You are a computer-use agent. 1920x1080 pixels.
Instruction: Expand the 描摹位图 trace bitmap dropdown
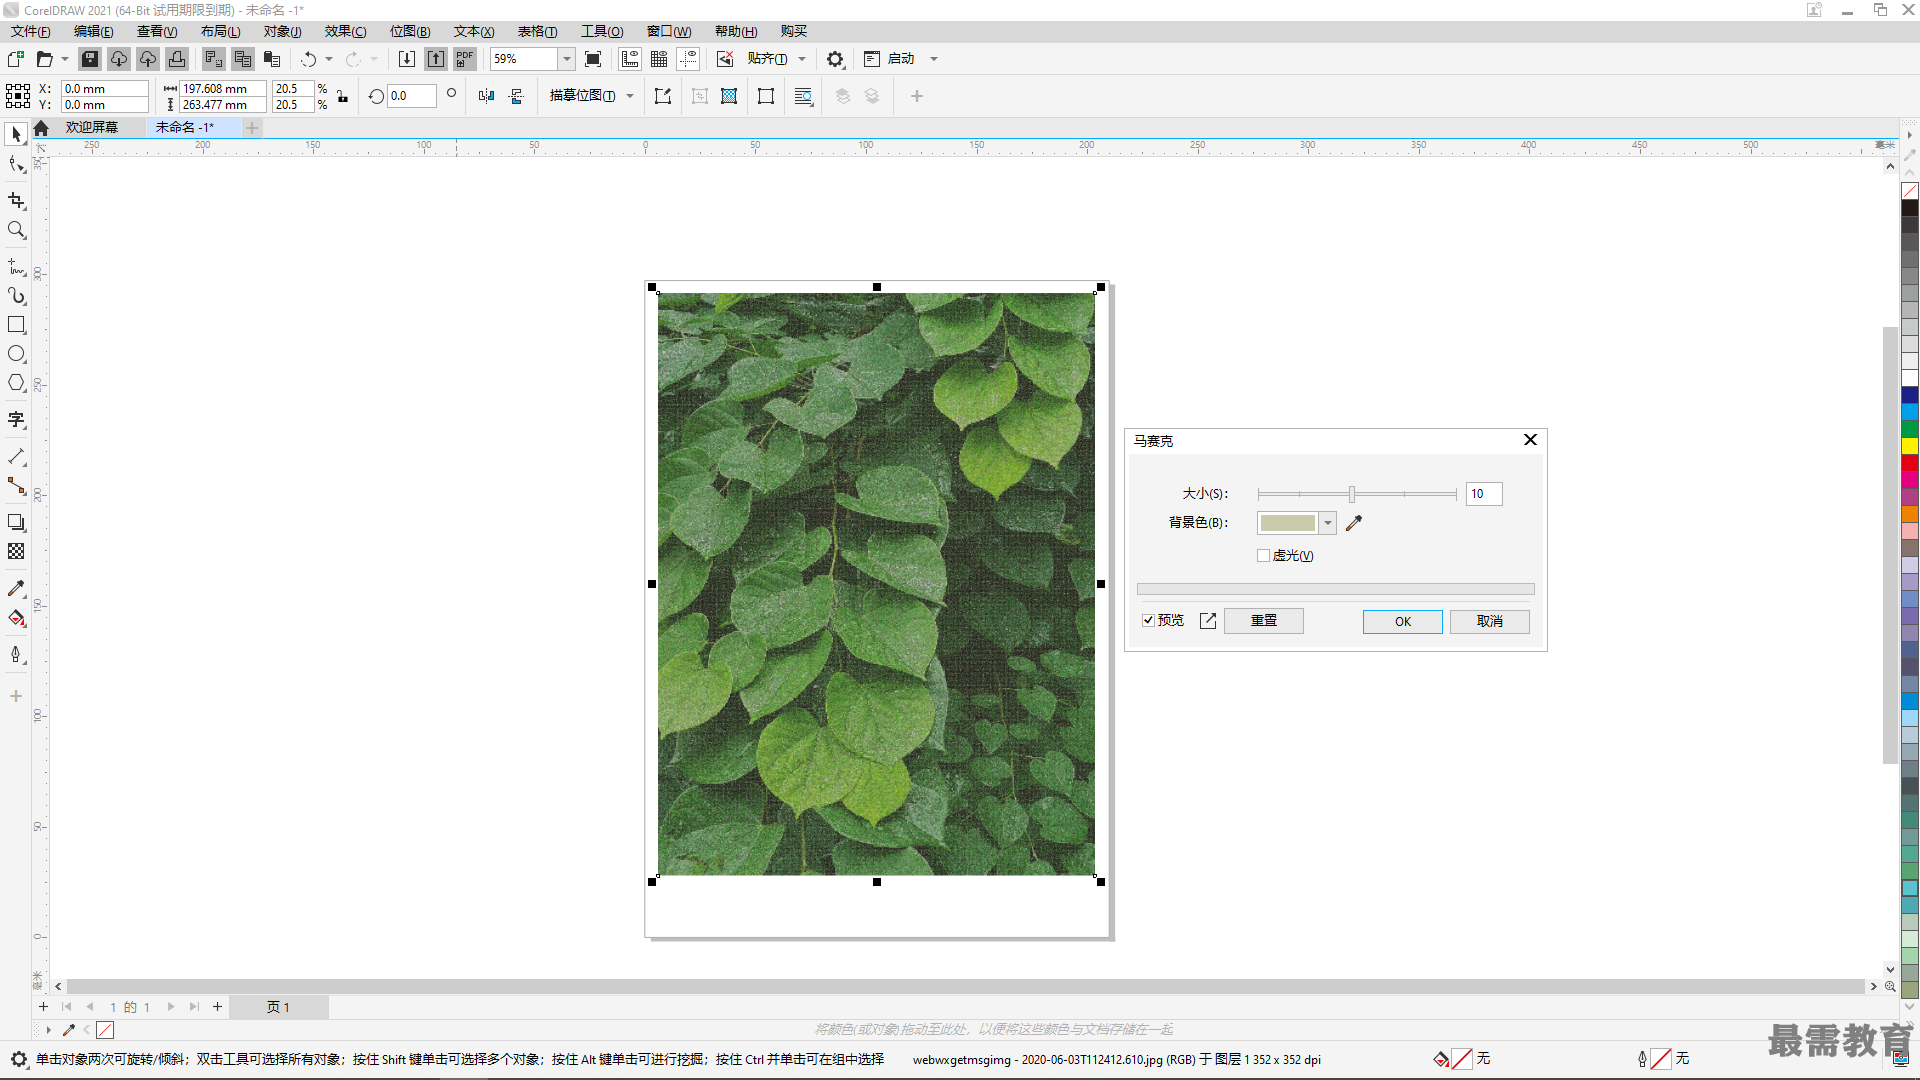tap(630, 96)
